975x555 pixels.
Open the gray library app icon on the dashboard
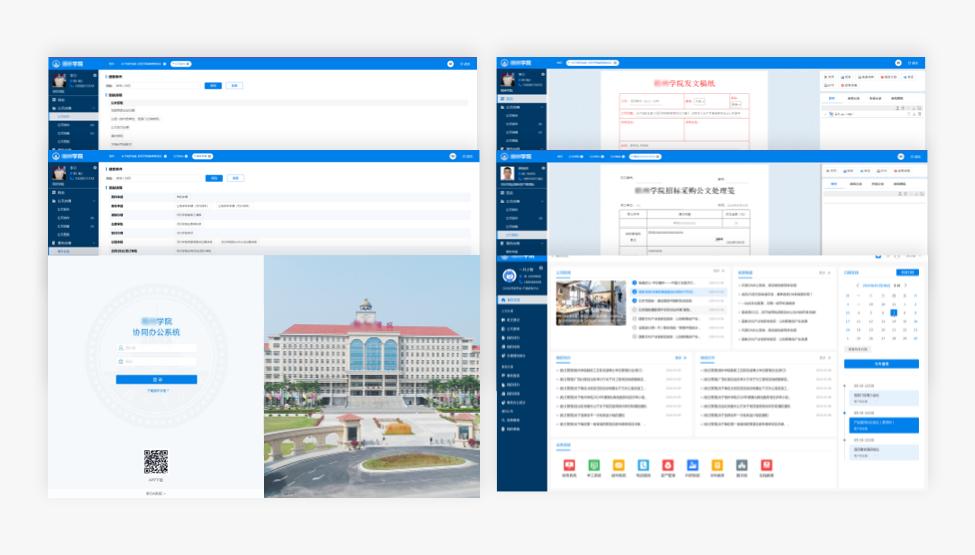tap(742, 465)
